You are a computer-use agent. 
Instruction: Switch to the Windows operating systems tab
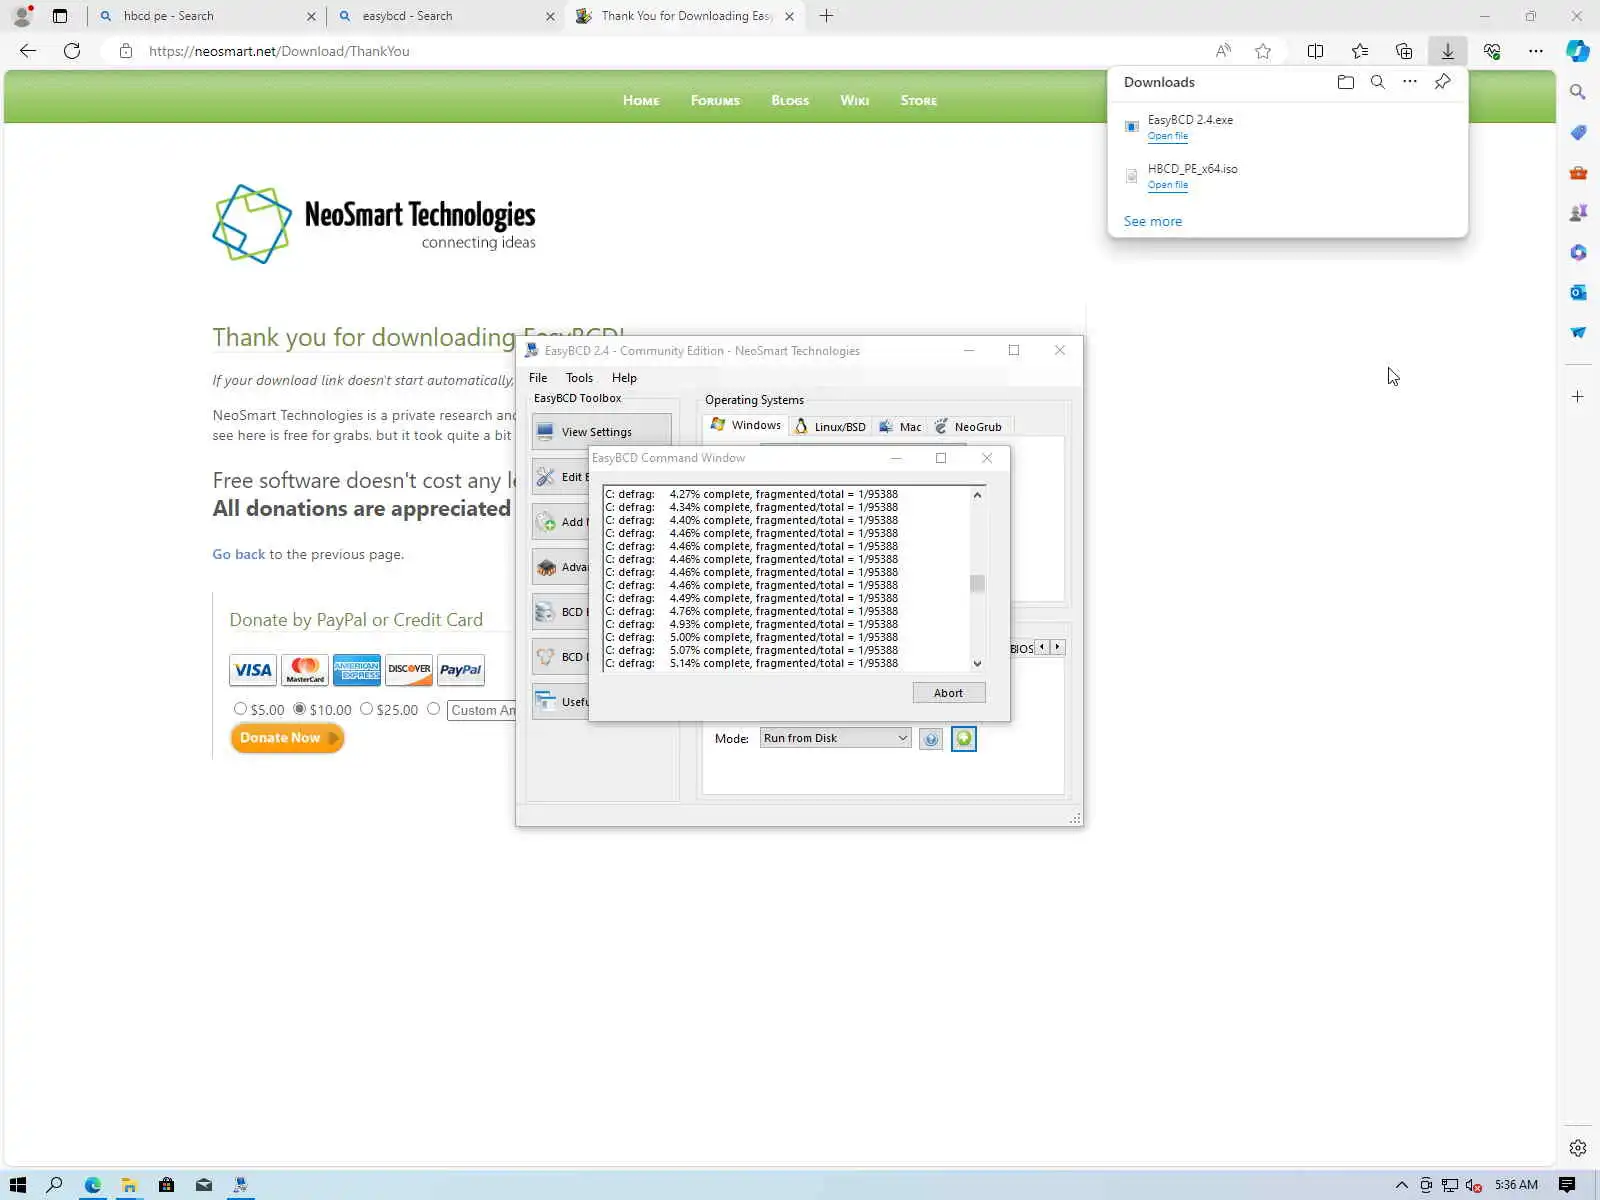(745, 425)
